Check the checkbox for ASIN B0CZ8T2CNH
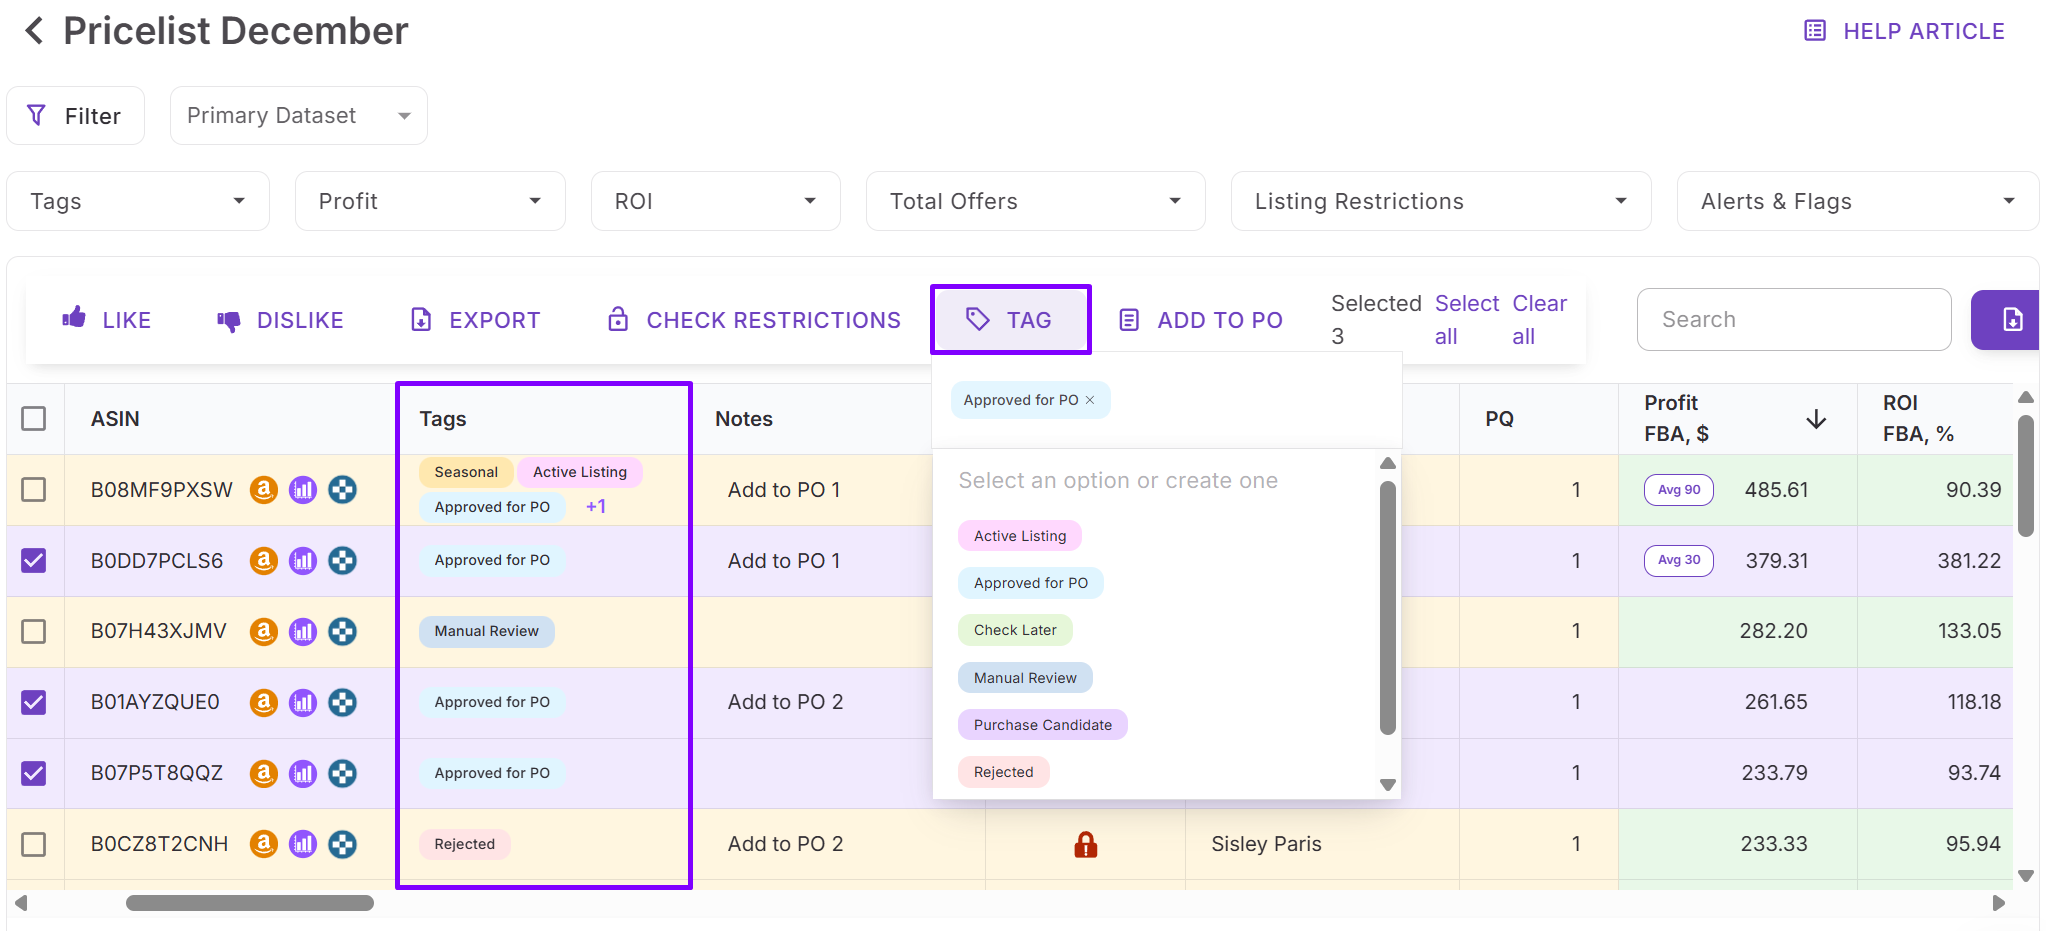Viewport: 2046px width, 931px height. pos(35,844)
